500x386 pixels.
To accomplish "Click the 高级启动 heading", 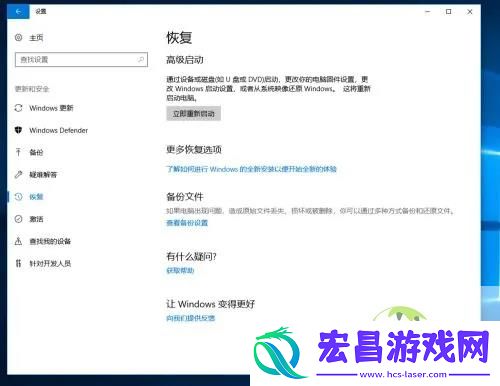I will click(x=185, y=60).
